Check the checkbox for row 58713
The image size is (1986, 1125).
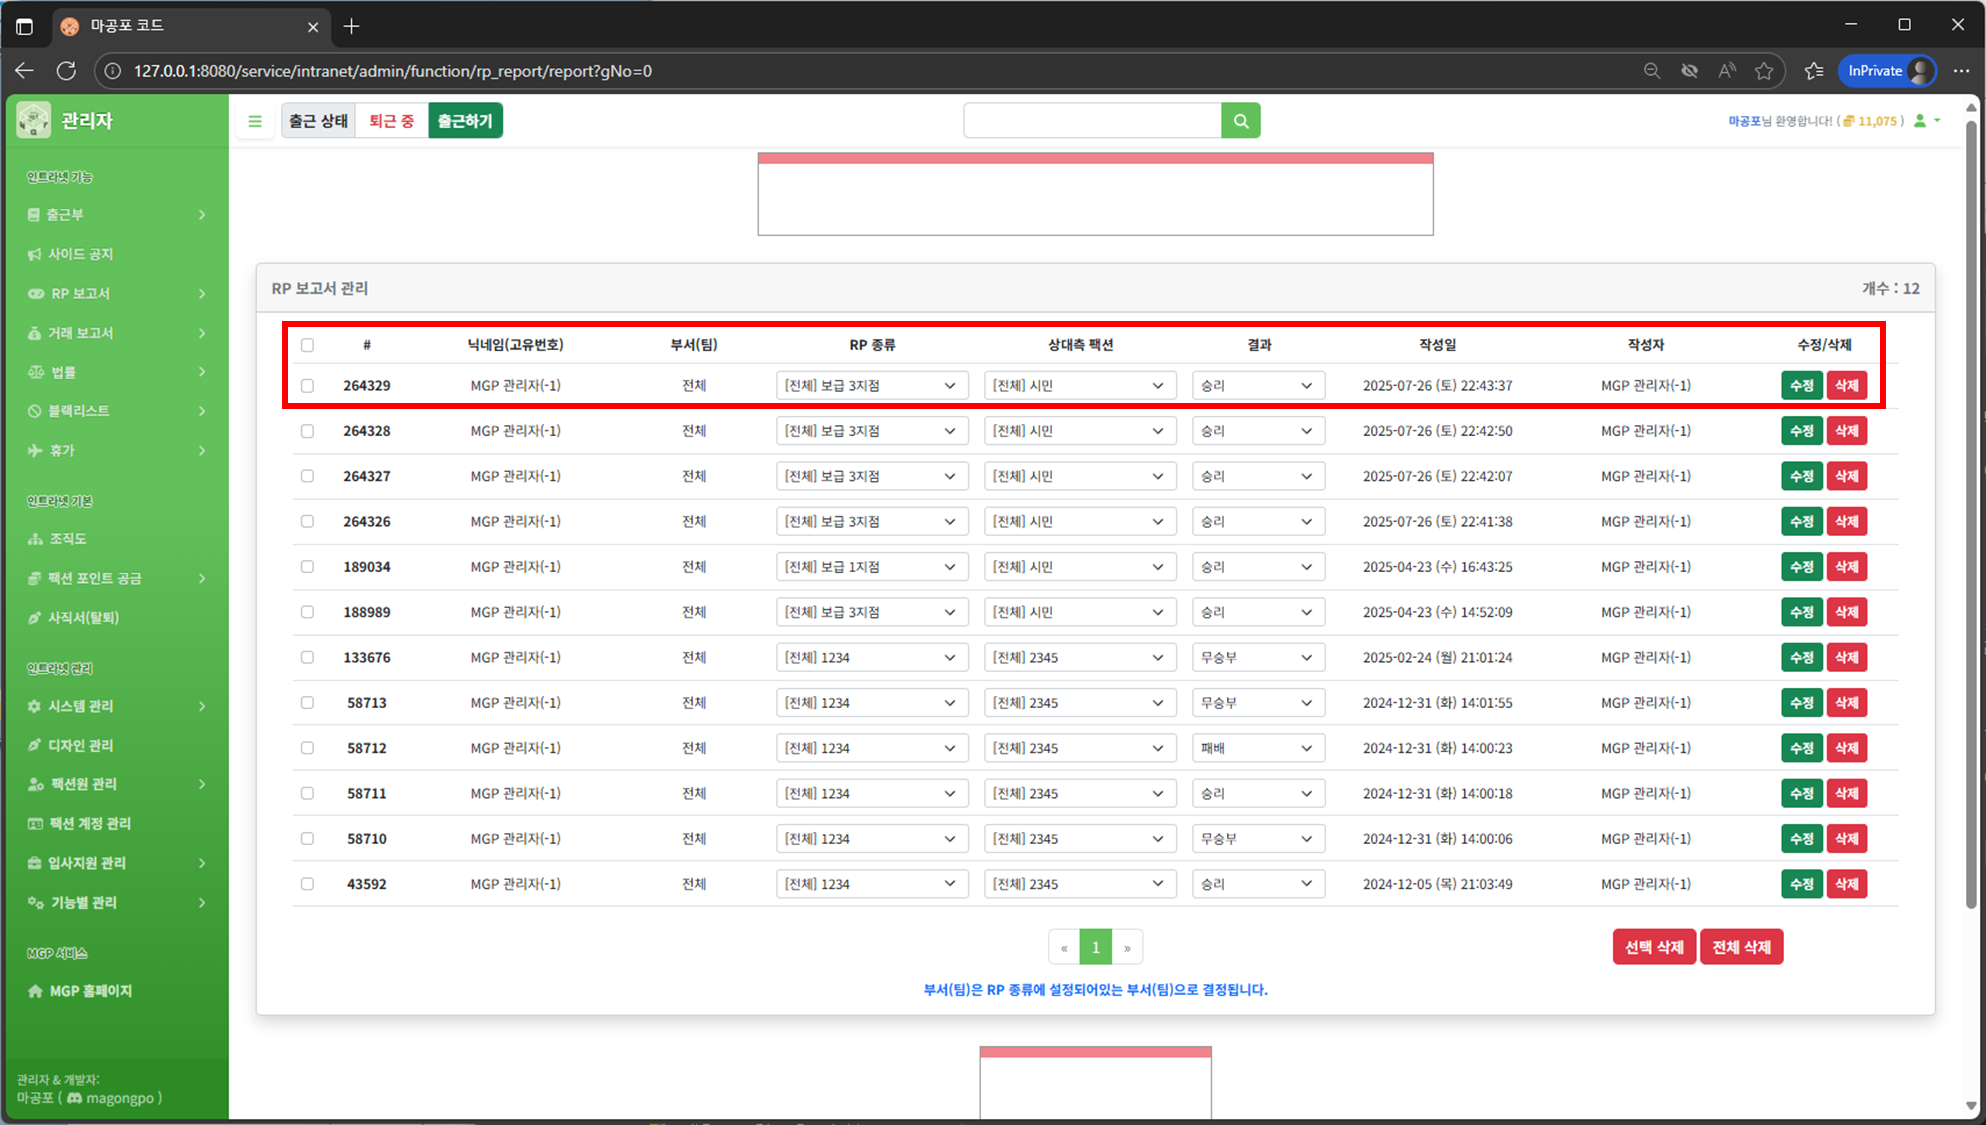307,703
